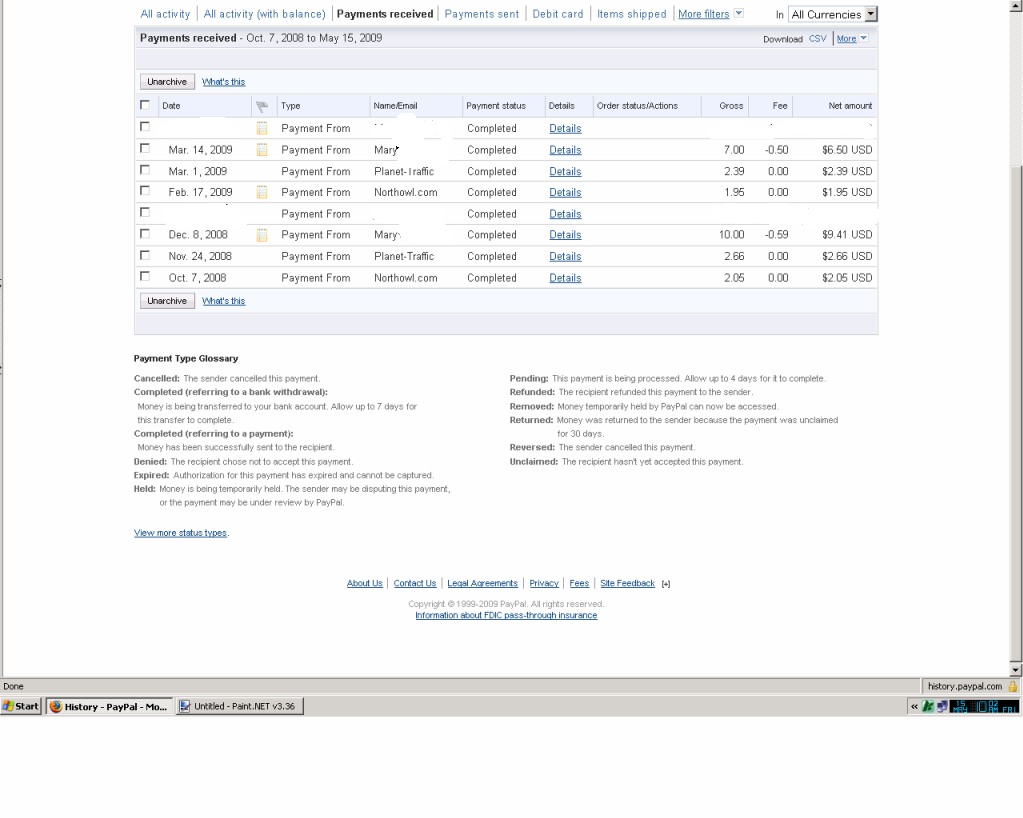Open the About Us footer link
Screen dimensions: 1023x818
pos(364,583)
